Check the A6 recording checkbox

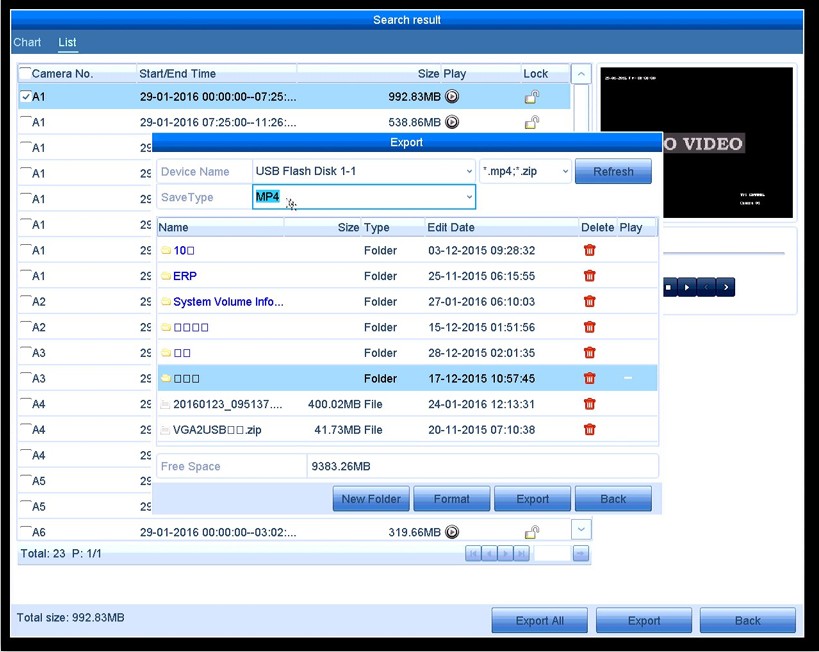pyautogui.click(x=25, y=533)
